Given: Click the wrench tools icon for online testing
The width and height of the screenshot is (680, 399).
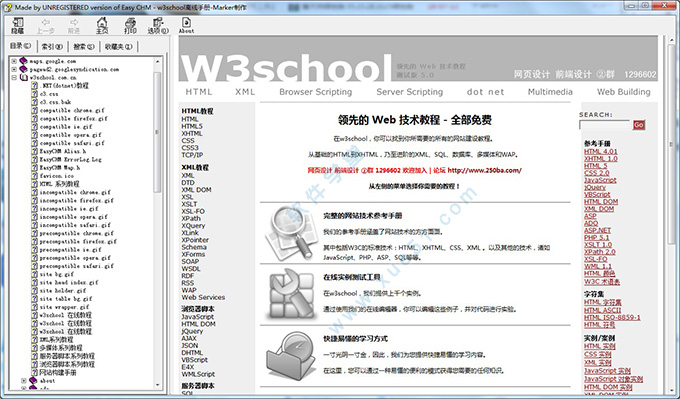Looking at the screenshot, I should (291, 294).
